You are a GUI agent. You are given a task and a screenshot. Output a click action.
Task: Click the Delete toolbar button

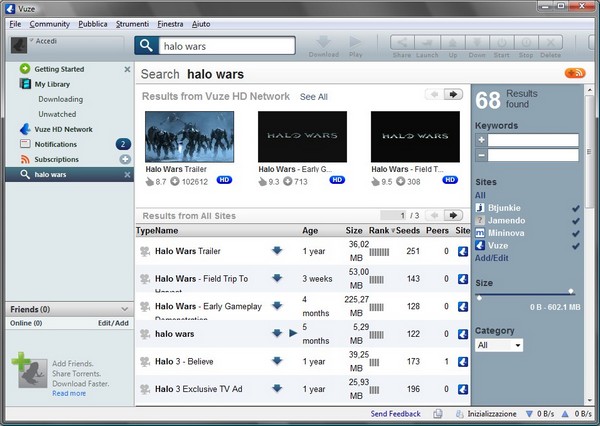[550, 42]
